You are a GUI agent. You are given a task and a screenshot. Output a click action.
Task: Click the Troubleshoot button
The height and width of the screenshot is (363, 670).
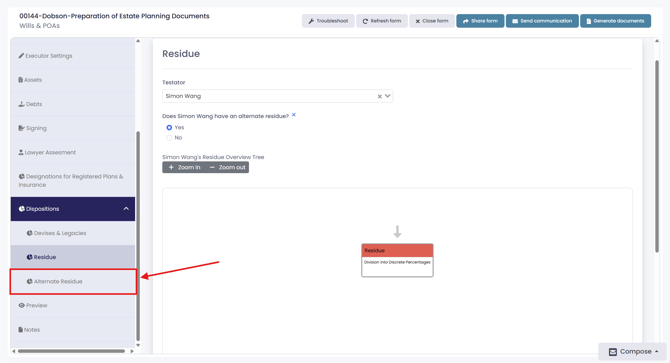(328, 21)
